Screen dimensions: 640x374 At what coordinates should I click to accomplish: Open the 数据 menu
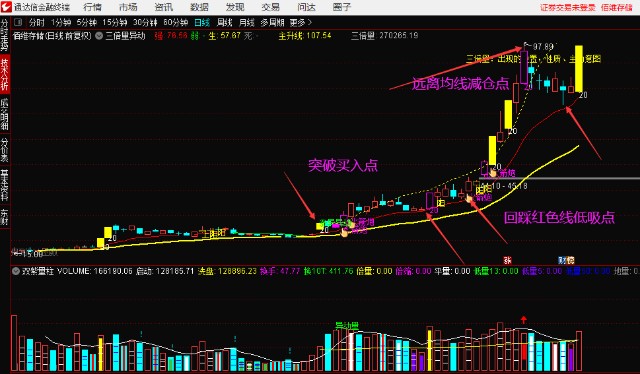(200, 7)
